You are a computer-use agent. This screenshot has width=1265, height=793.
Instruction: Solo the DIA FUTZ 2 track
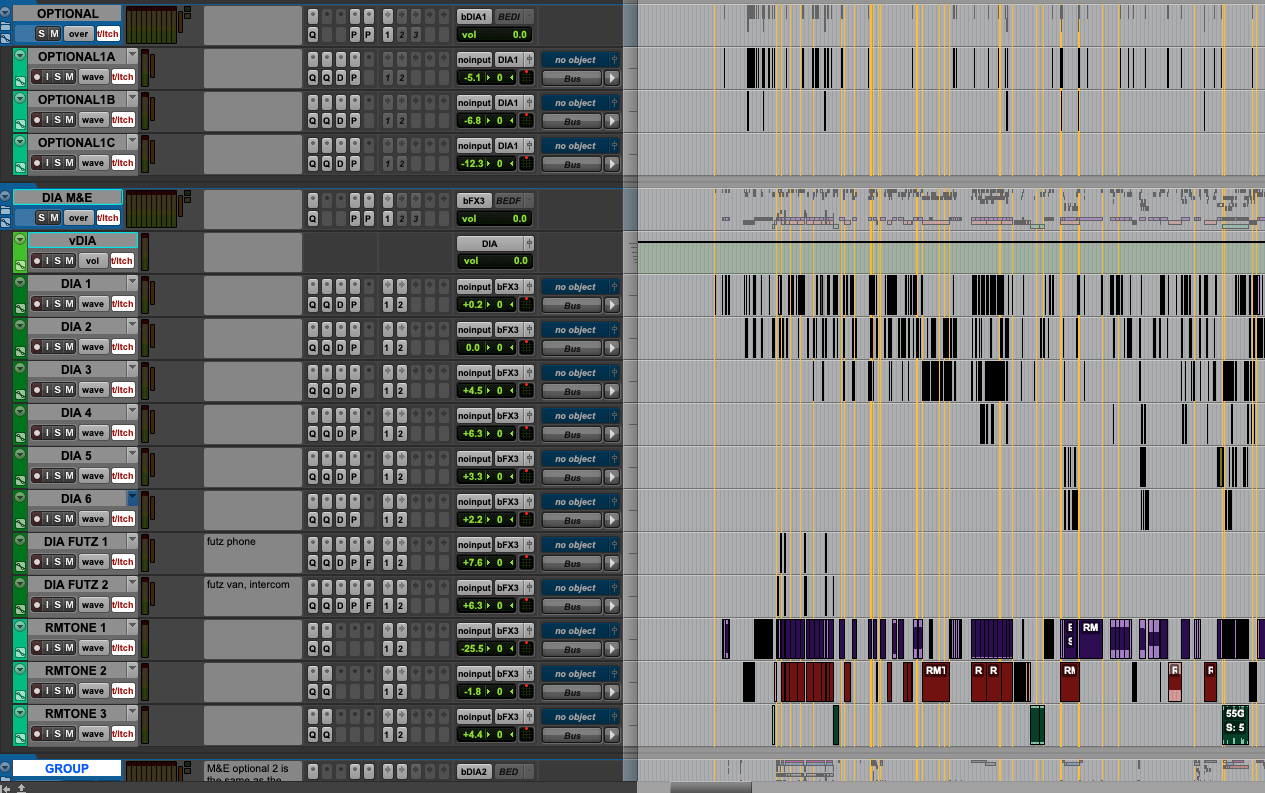click(x=59, y=605)
